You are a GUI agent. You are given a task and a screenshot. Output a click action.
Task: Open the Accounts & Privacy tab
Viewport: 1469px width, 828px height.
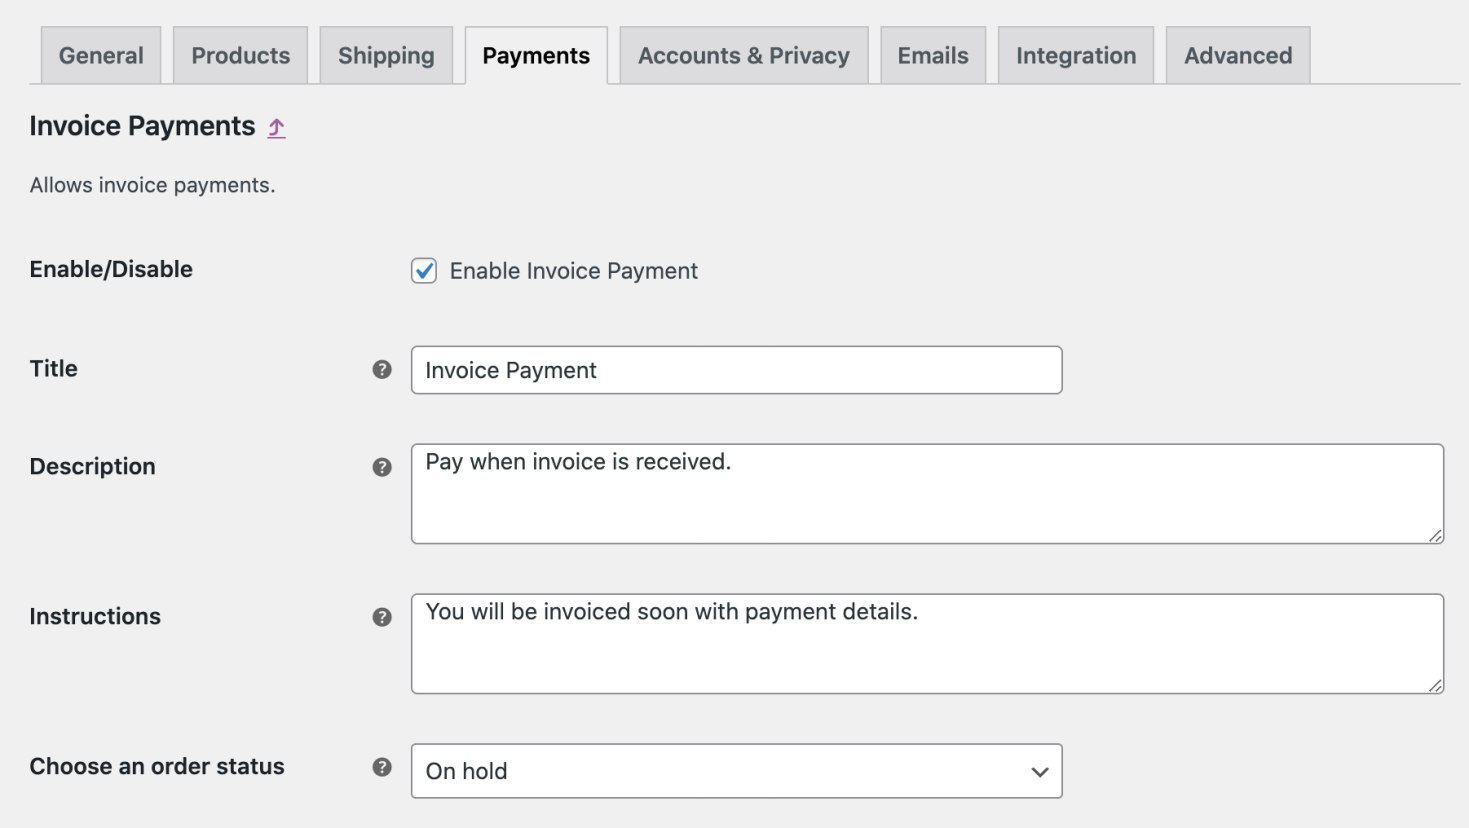[x=743, y=55]
